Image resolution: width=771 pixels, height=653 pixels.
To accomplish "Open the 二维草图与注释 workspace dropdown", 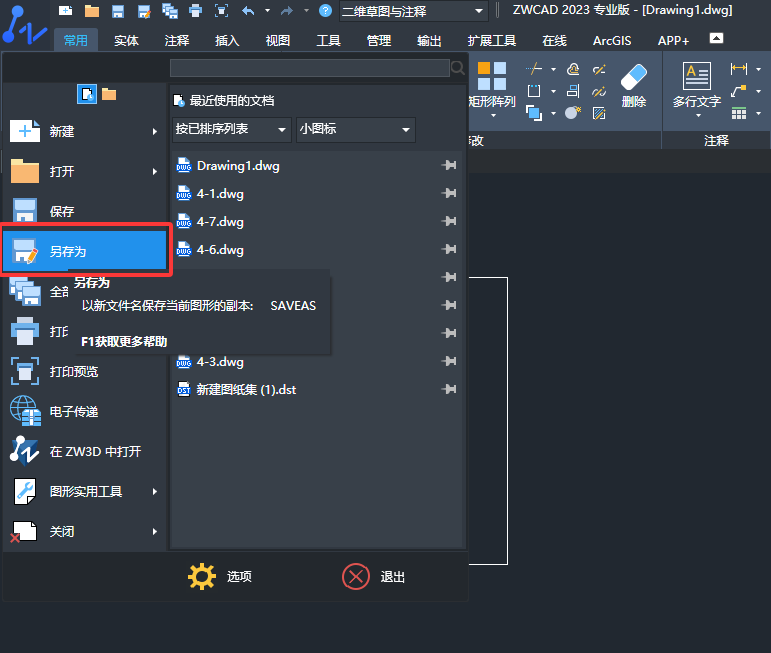I will tap(414, 11).
